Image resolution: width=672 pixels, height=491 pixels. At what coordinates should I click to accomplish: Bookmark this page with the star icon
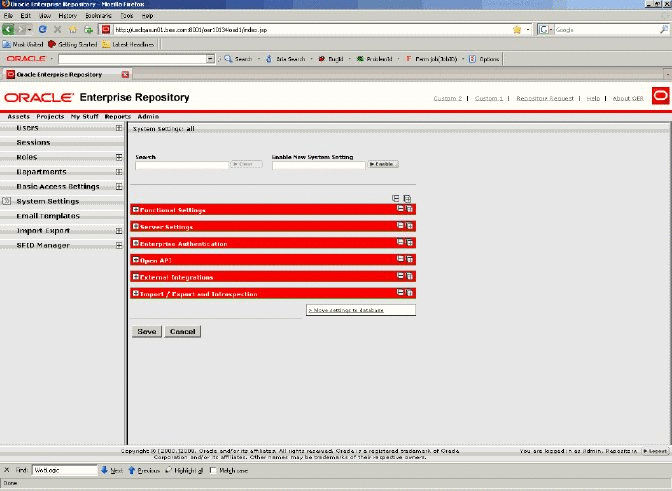tap(517, 30)
